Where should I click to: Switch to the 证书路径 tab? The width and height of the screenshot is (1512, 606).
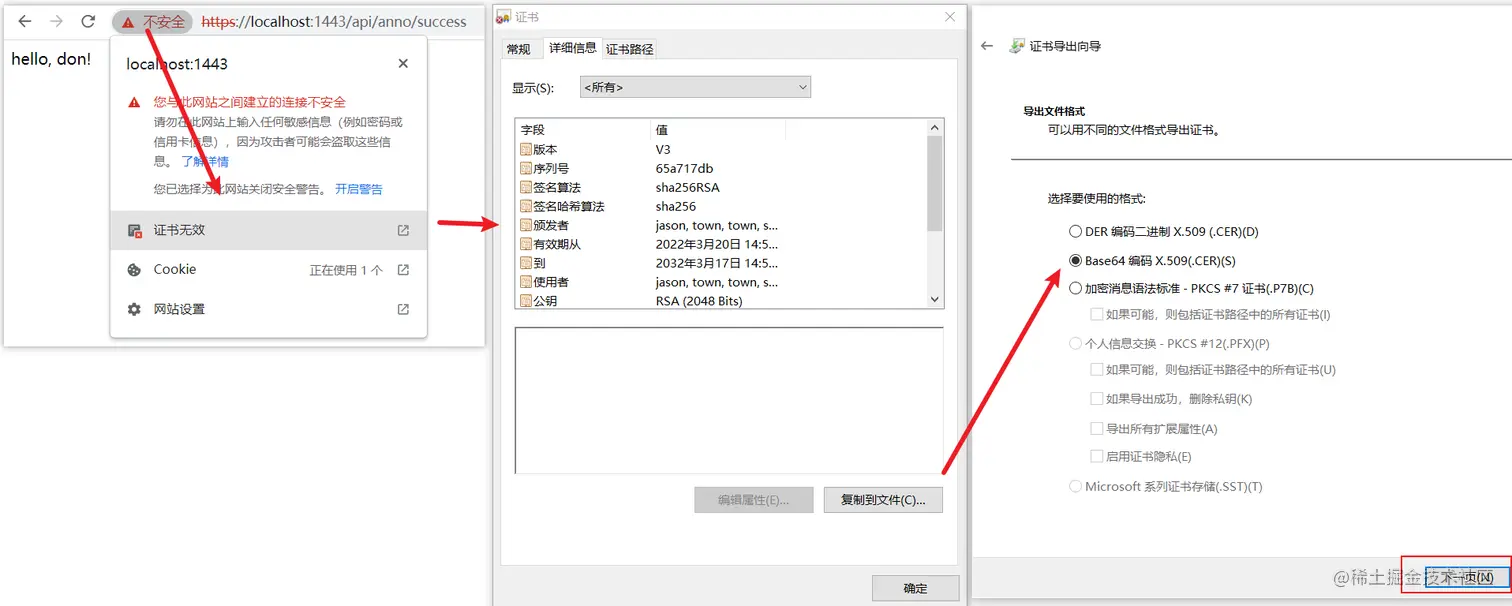pos(630,49)
